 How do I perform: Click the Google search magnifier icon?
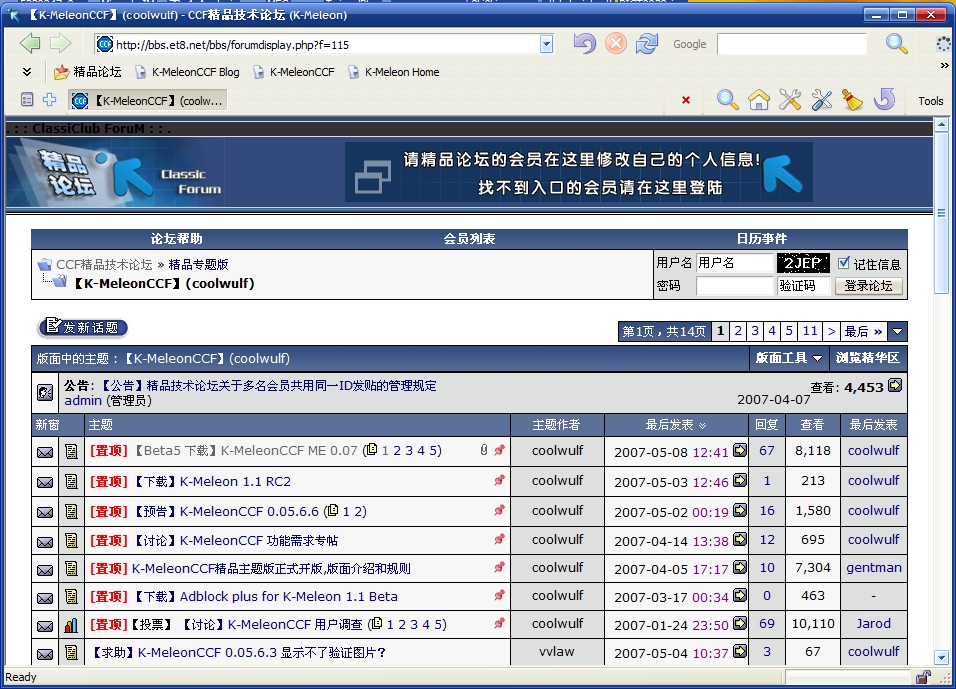tap(896, 43)
